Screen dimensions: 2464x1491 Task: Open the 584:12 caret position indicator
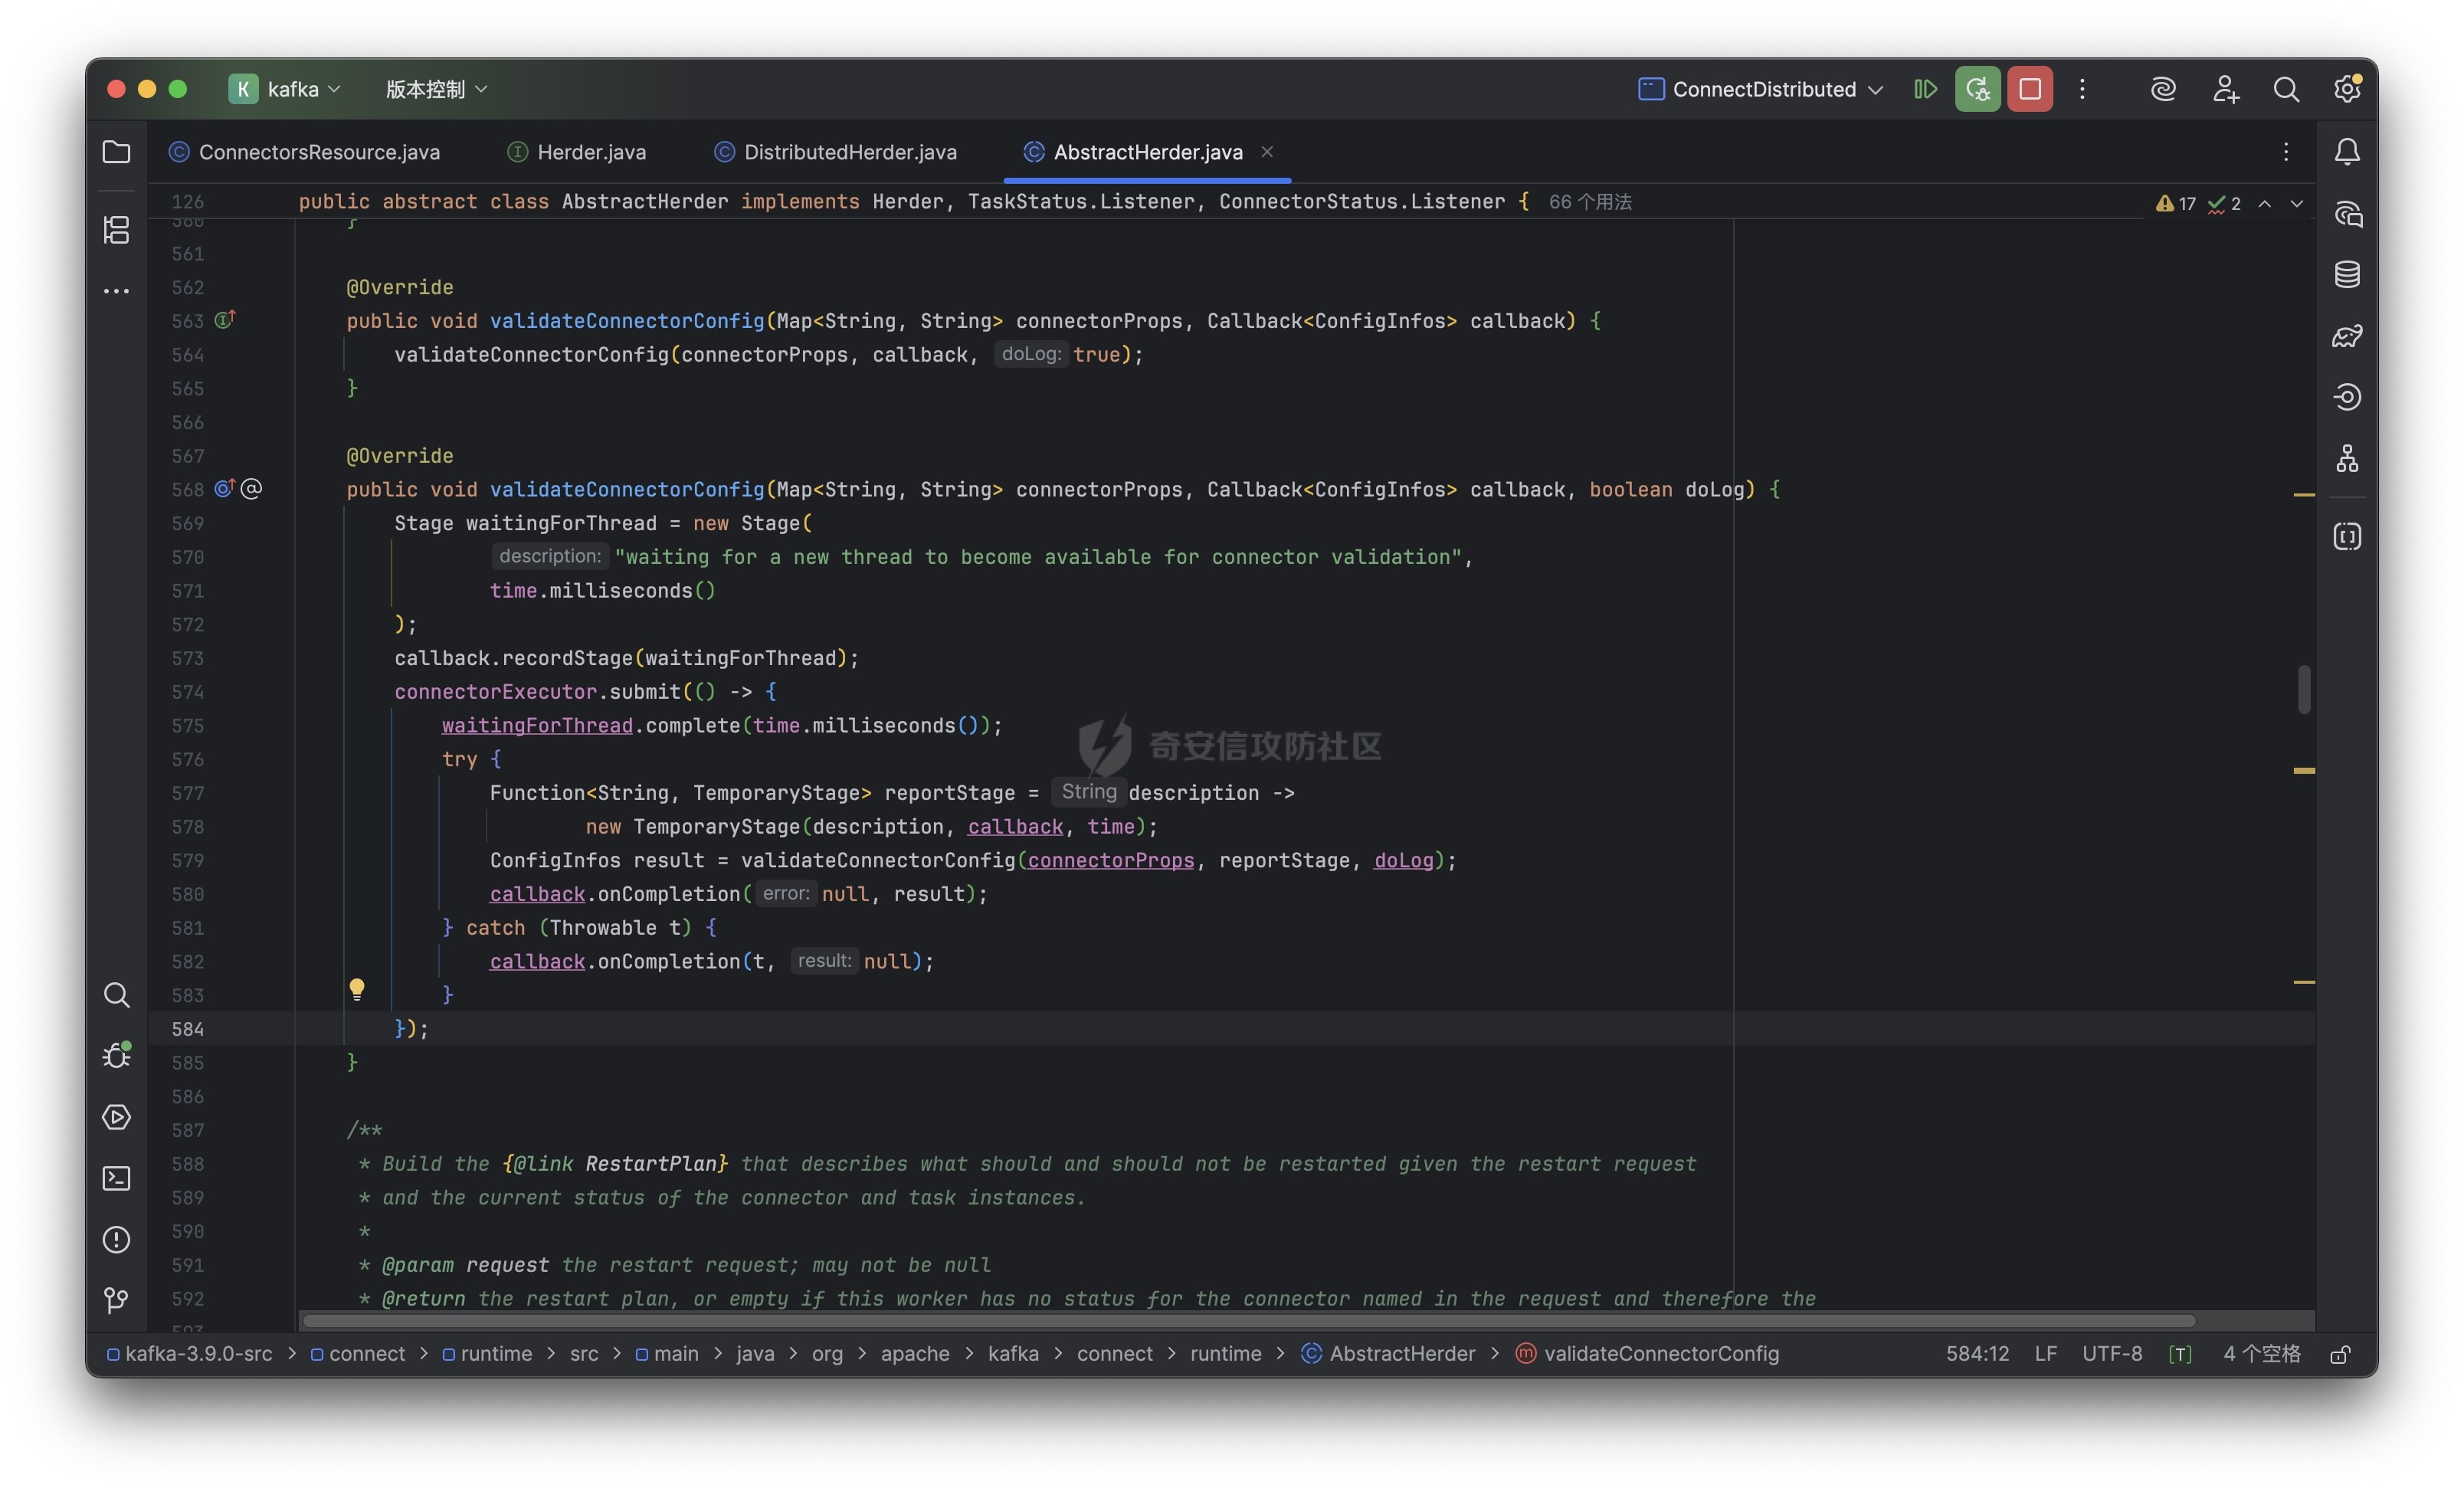pyautogui.click(x=1977, y=1354)
